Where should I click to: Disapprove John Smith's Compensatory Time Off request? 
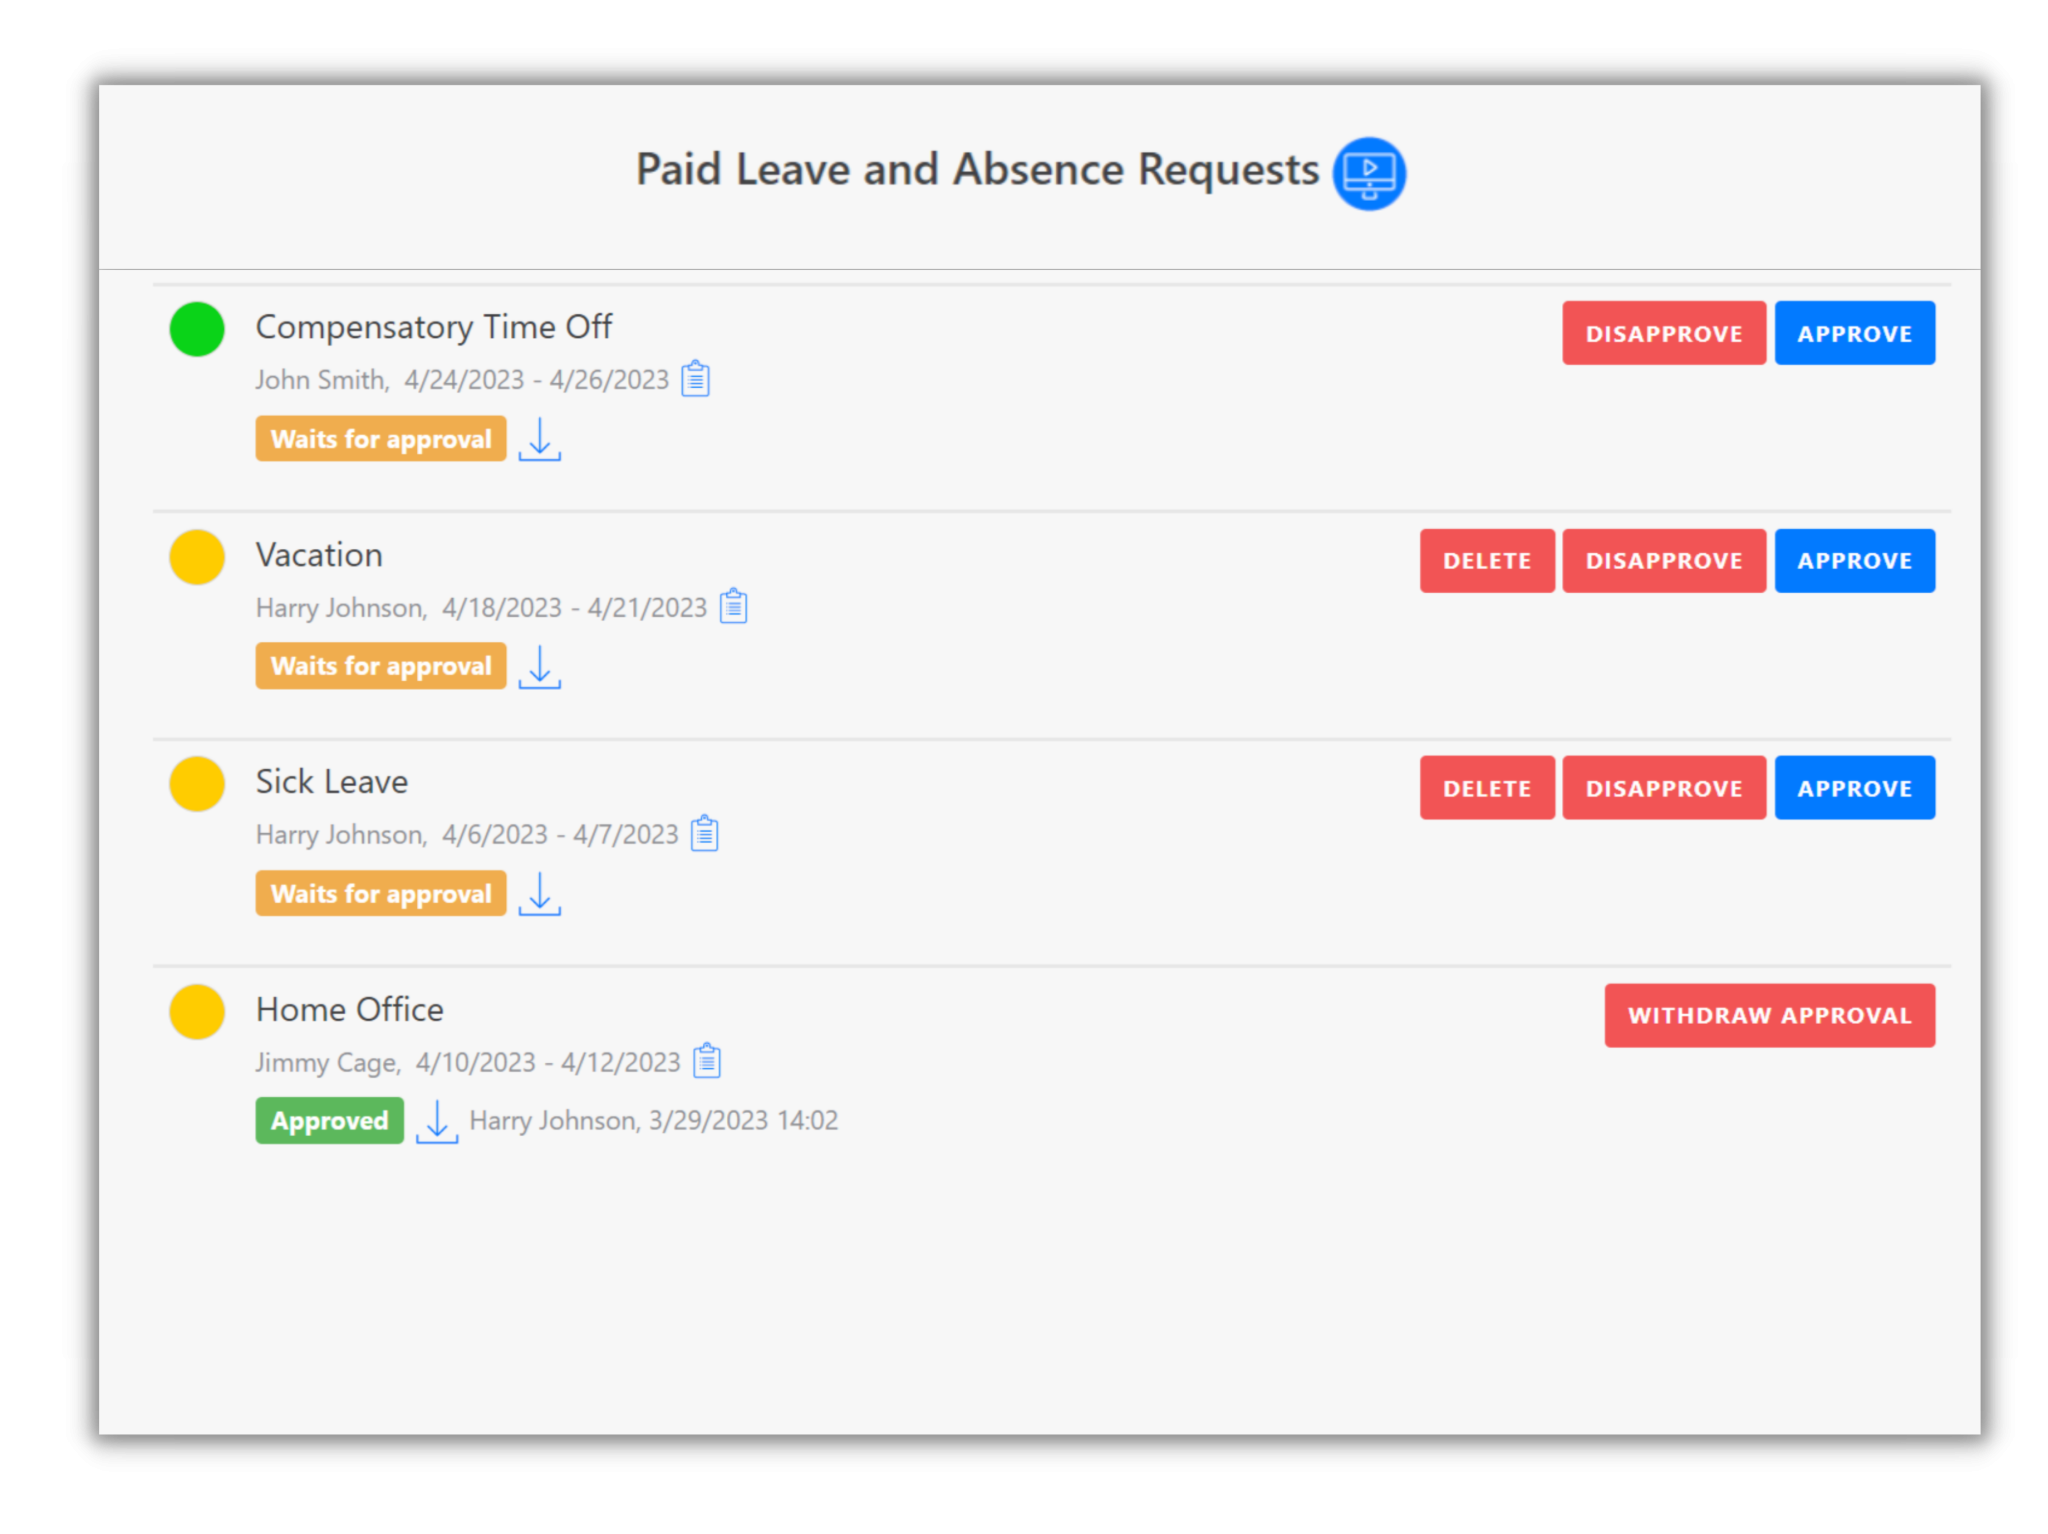1663,332
